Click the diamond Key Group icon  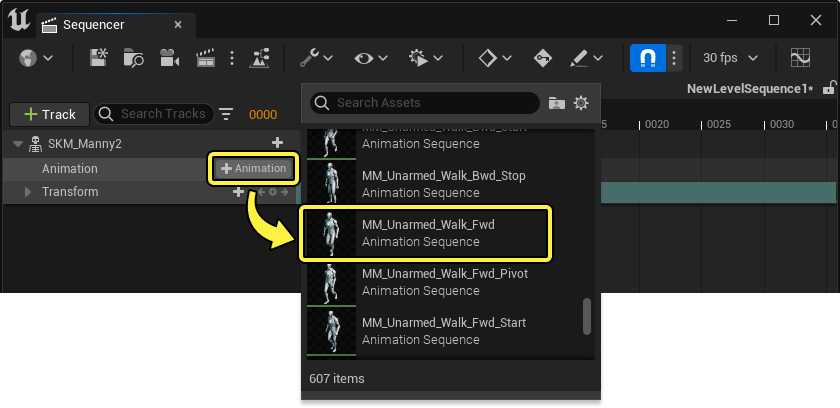tap(488, 58)
